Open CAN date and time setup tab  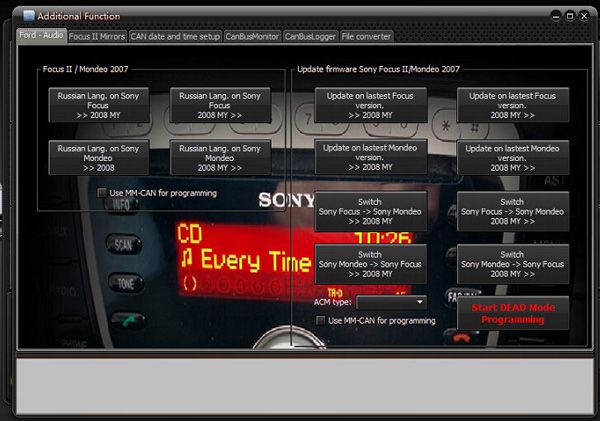(175, 36)
